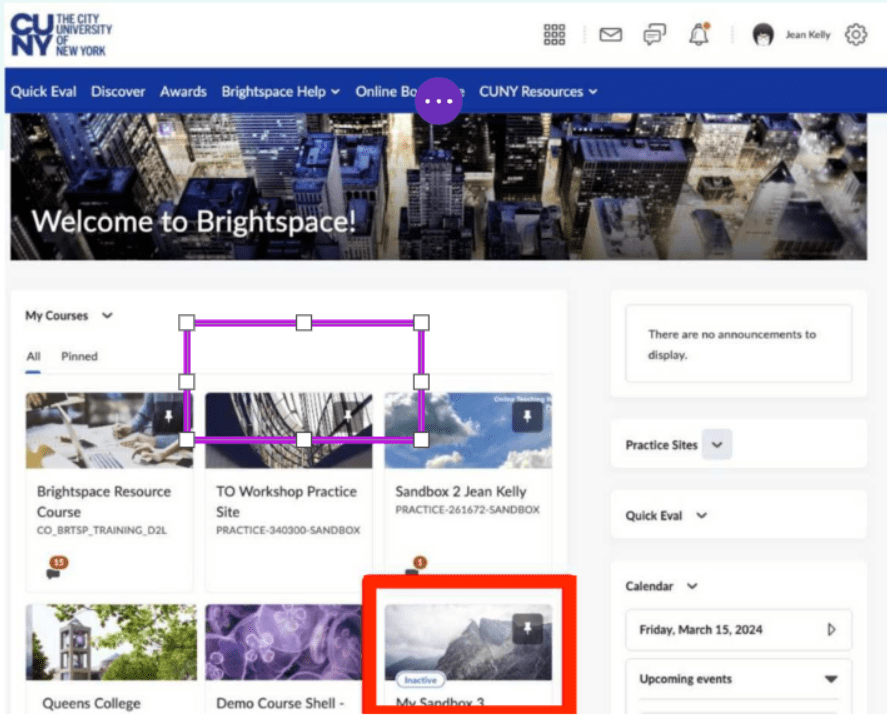Unpin Brightspace Resource Course pin icon
The image size is (887, 722).
(168, 417)
